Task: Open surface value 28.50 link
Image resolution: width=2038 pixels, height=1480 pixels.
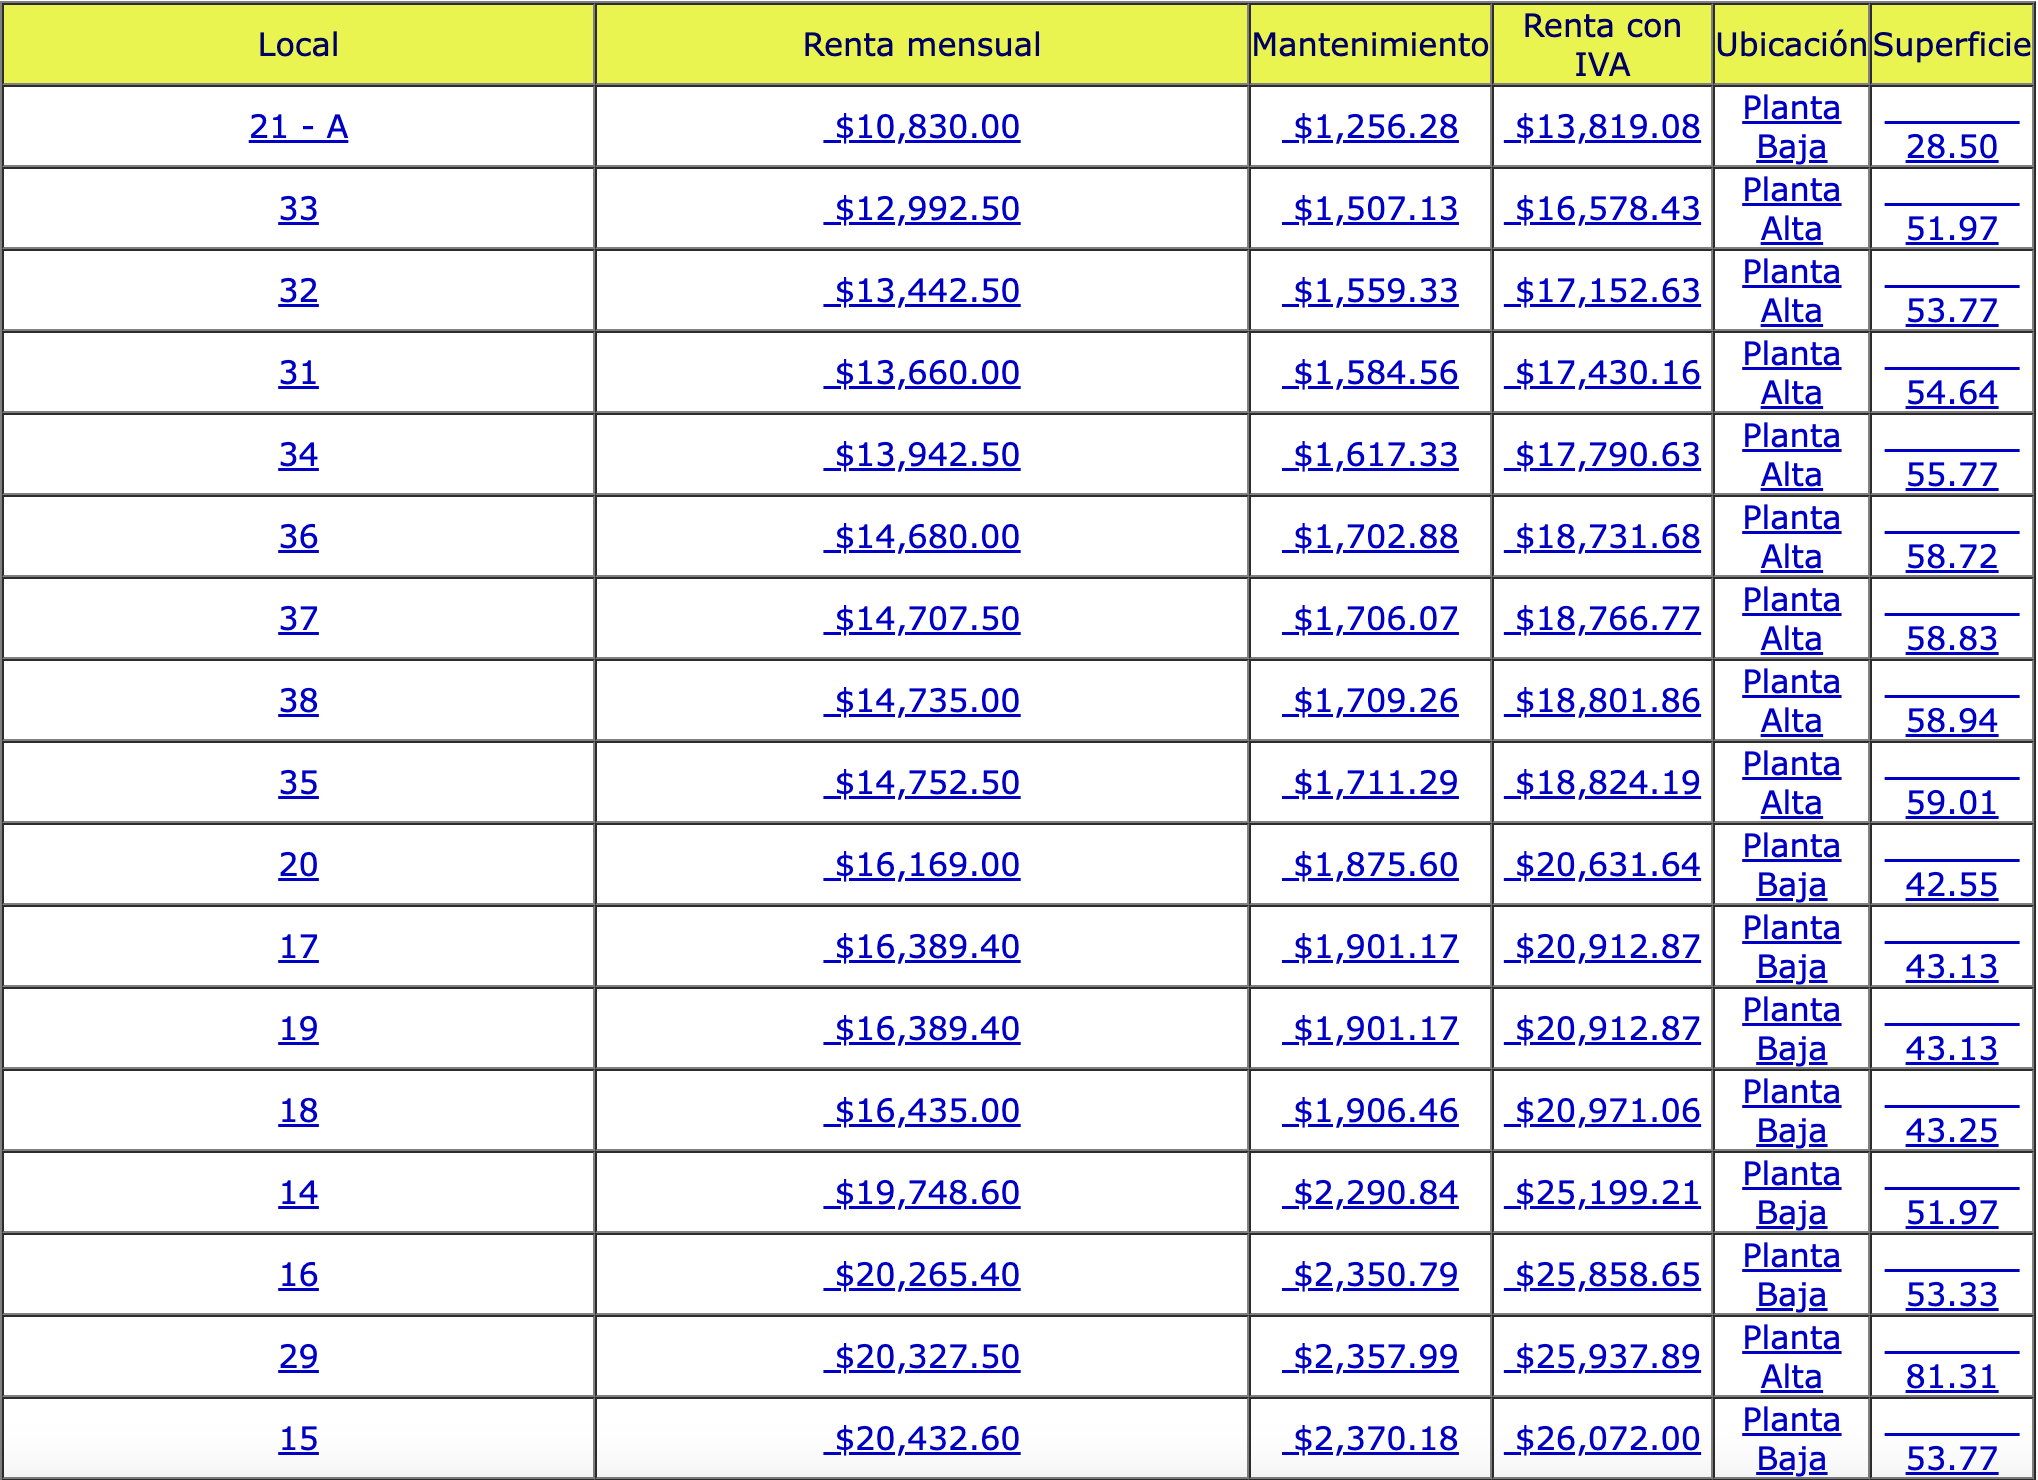Action: click(x=1950, y=146)
